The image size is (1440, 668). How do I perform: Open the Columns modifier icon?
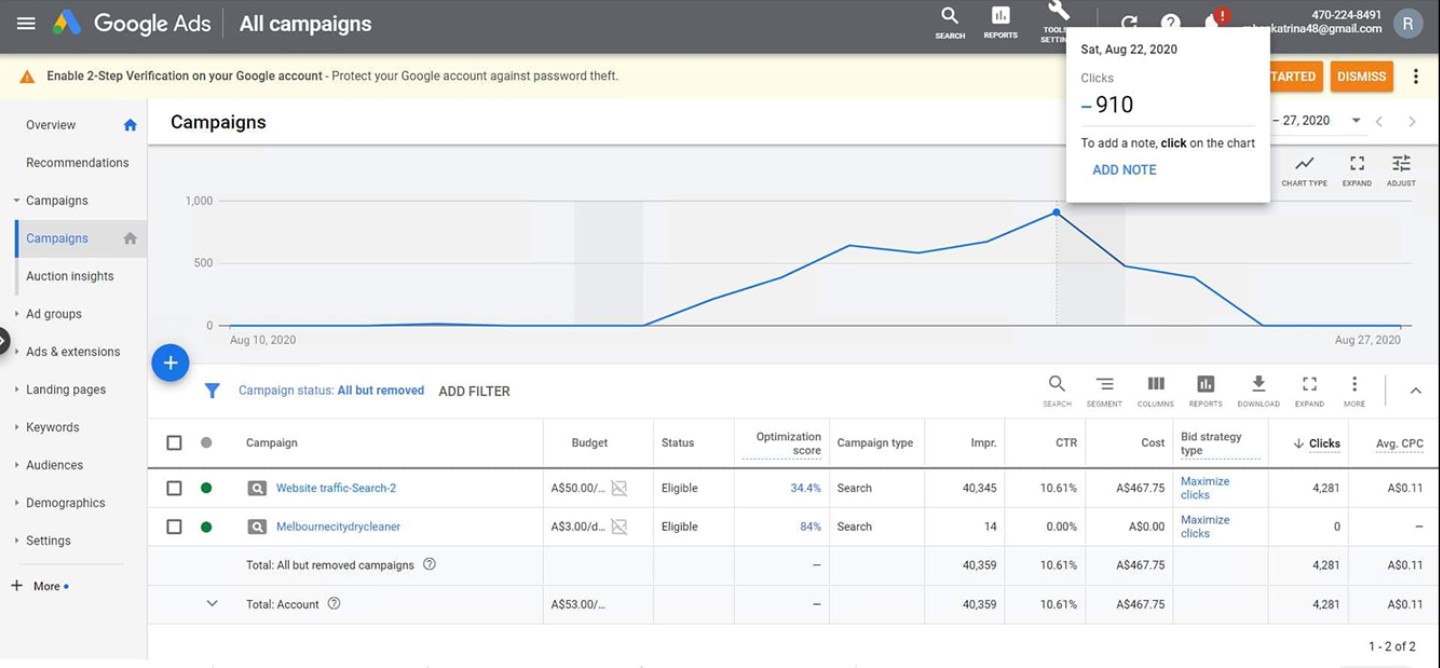pyautogui.click(x=1155, y=389)
